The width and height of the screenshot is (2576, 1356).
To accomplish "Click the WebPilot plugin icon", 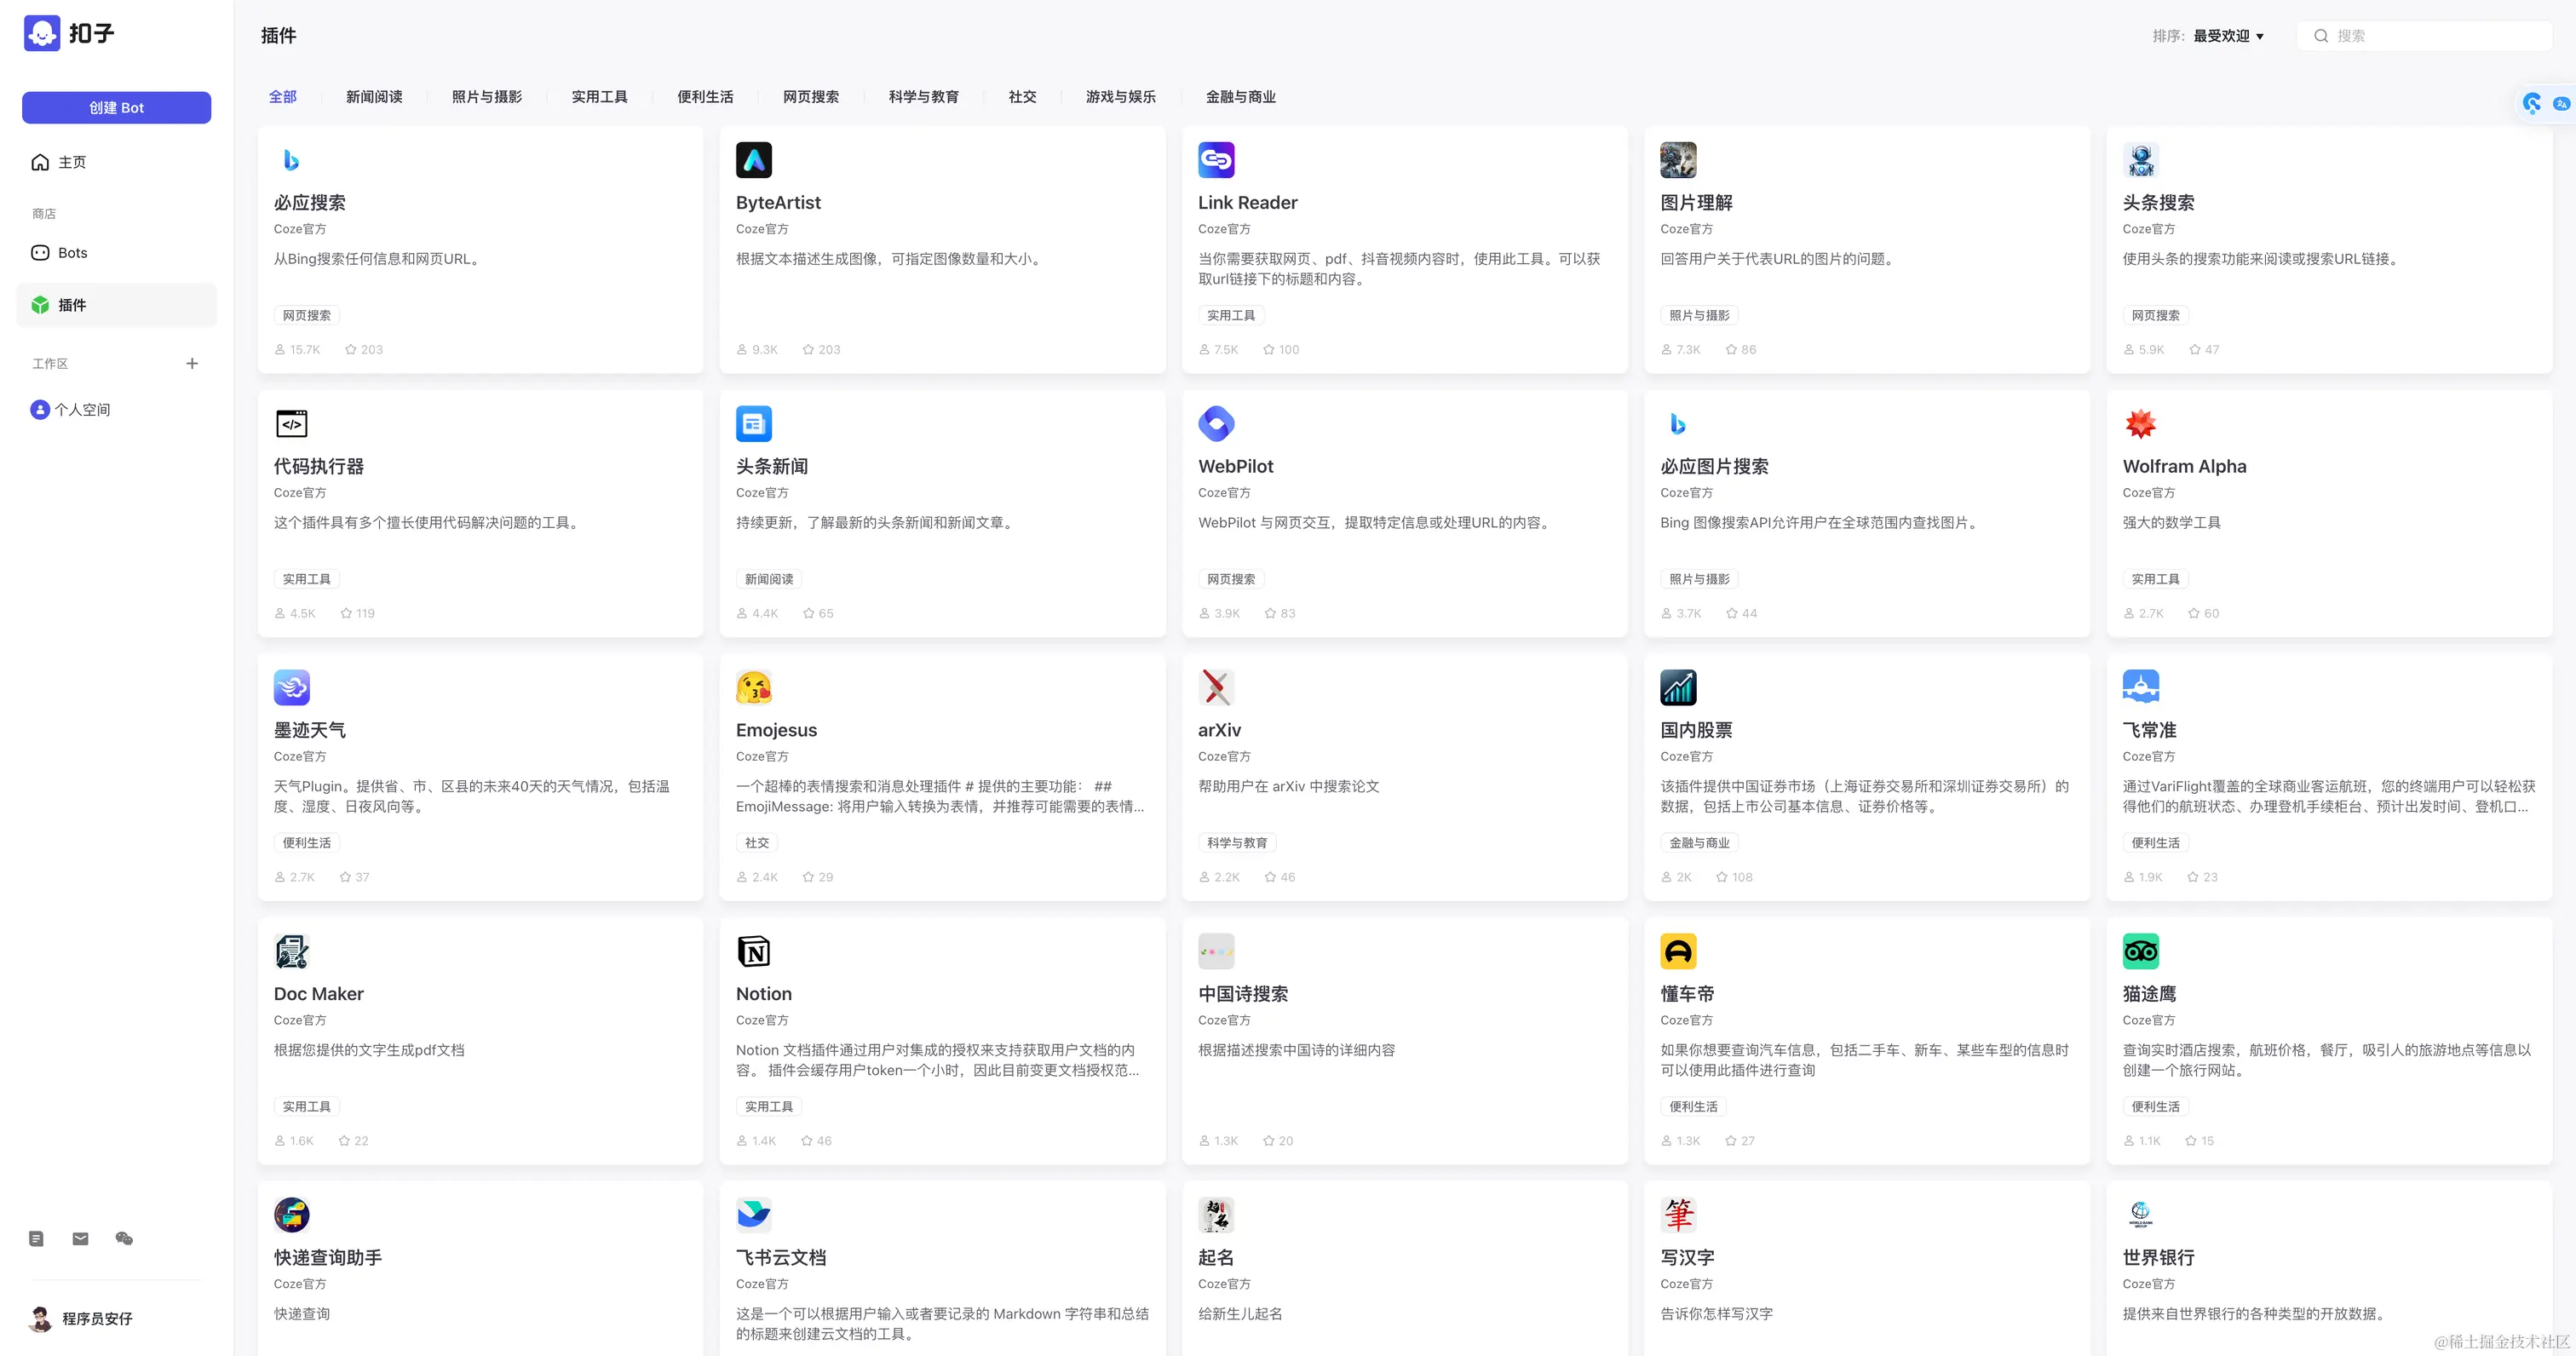I will click(x=1216, y=424).
